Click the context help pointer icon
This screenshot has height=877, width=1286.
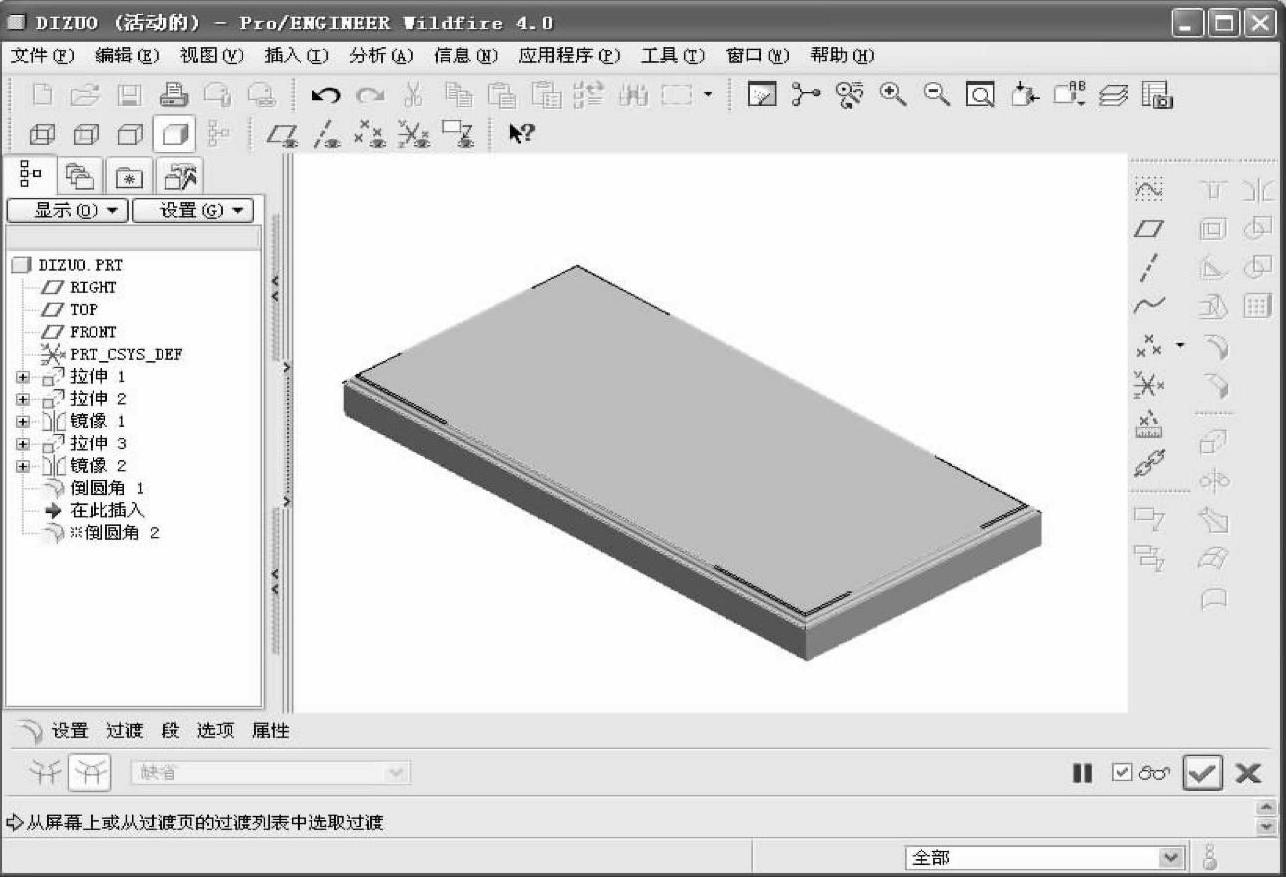pos(521,134)
